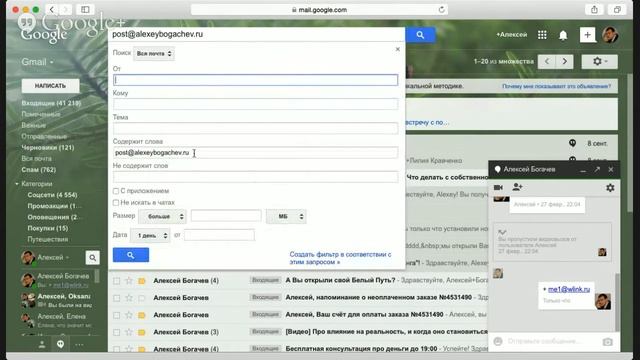Collapse the Категории section triangle
The height and width of the screenshot is (360, 640).
click(17, 184)
